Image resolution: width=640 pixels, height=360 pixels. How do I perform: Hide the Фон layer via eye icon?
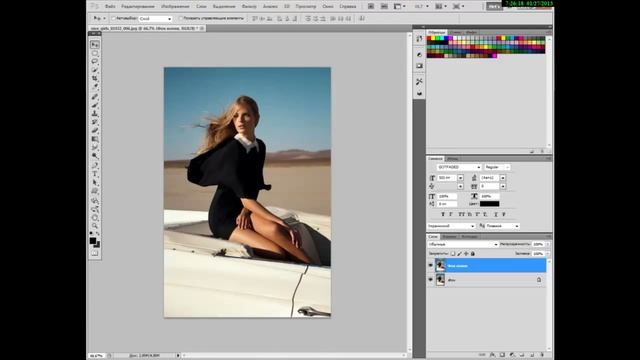coord(431,280)
